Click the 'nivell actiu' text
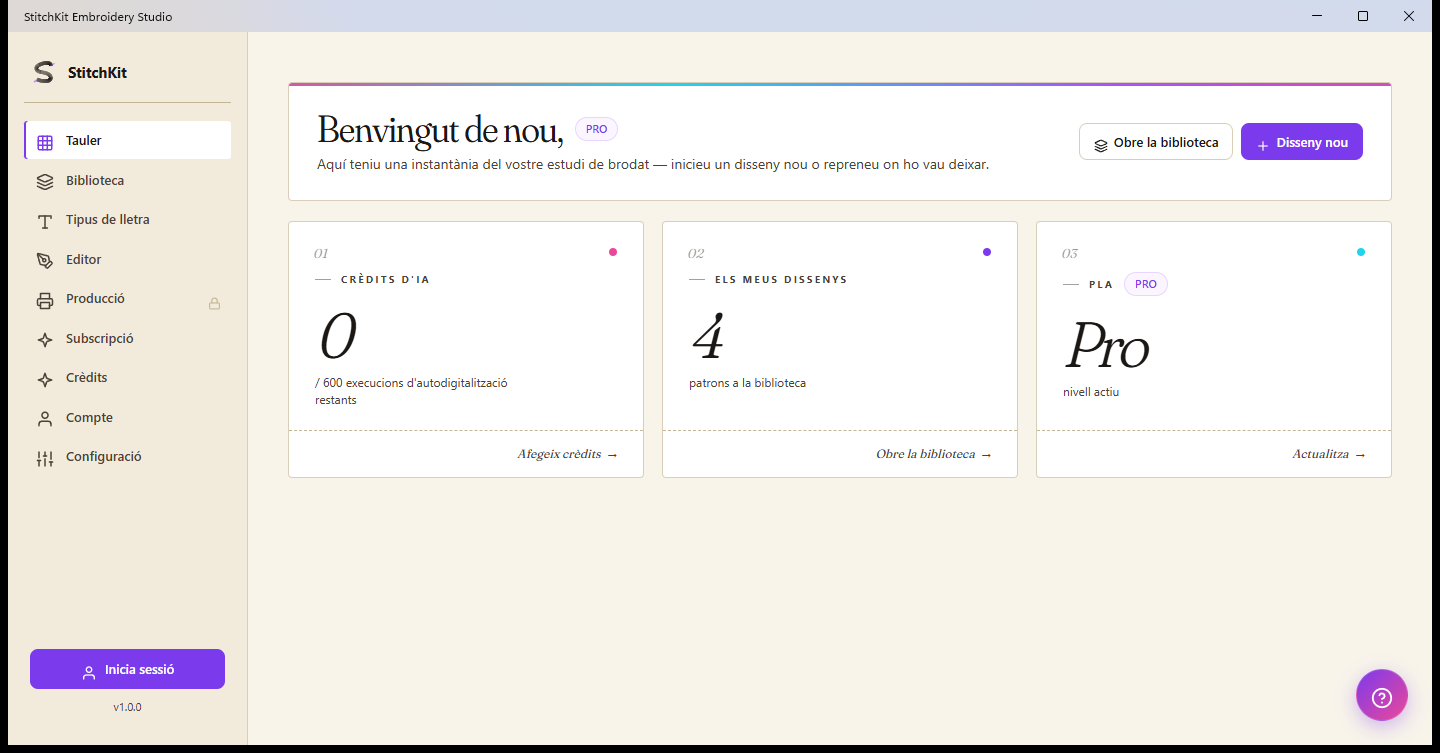The height and width of the screenshot is (753, 1440). click(x=1091, y=392)
